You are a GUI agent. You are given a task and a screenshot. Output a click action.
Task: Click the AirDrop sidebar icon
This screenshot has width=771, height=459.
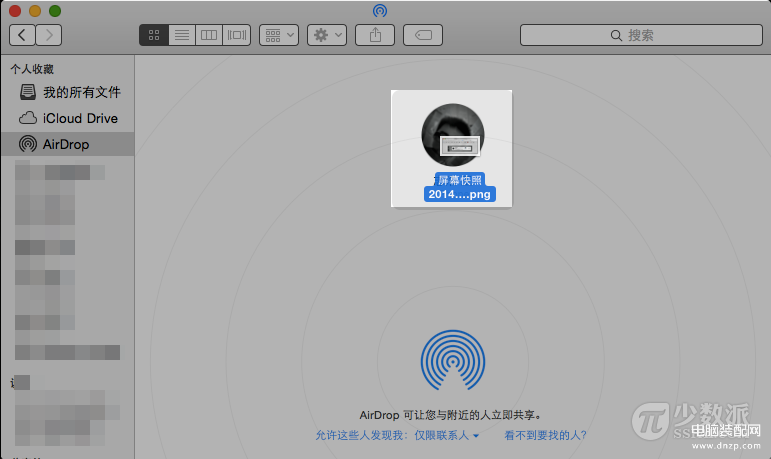28,144
